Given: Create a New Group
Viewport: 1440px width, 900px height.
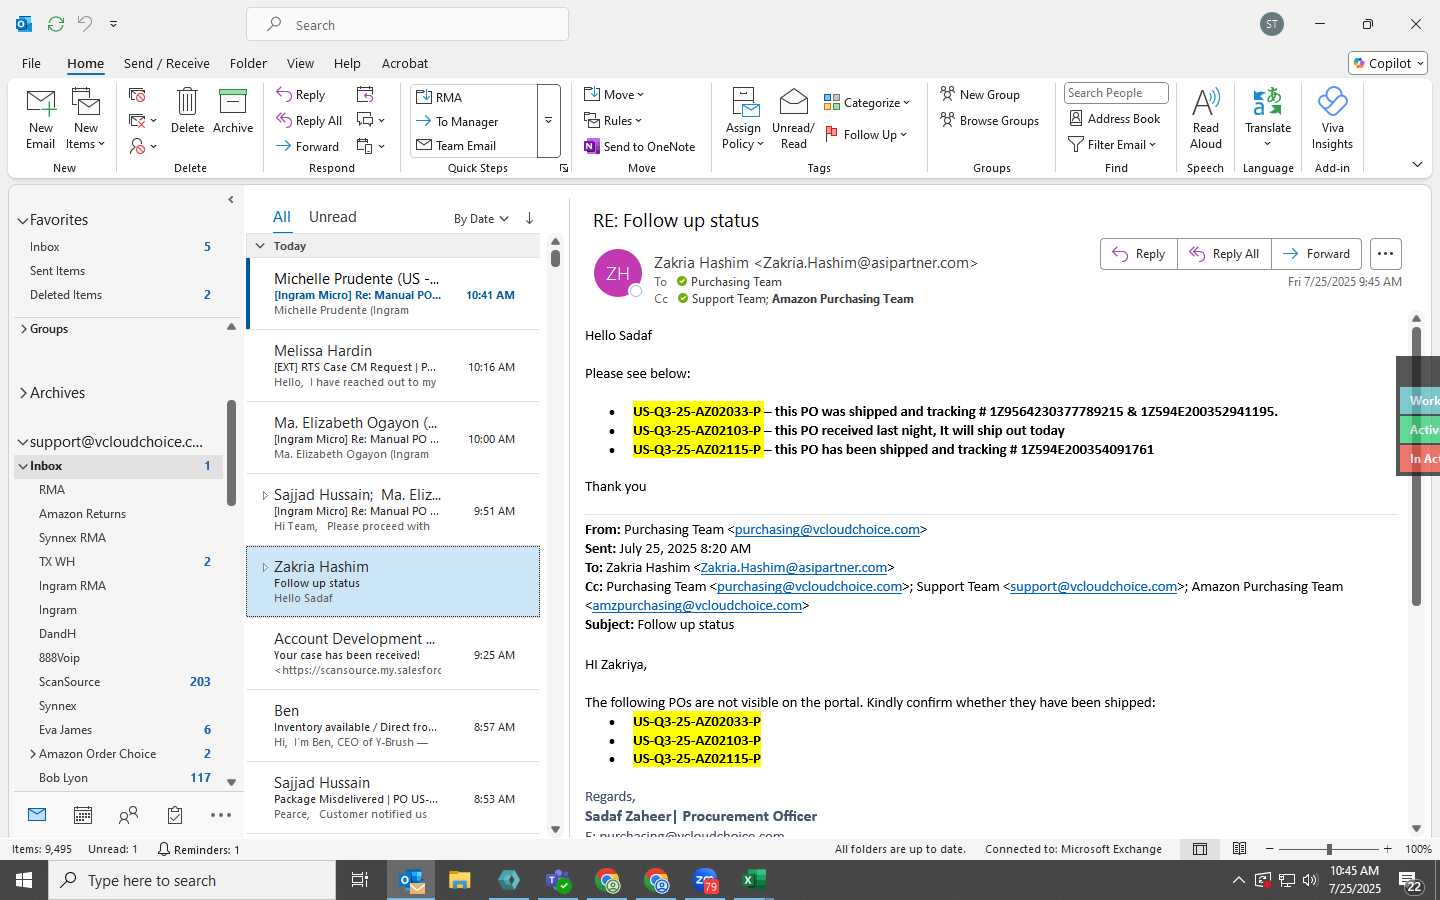Looking at the screenshot, I should tap(980, 95).
